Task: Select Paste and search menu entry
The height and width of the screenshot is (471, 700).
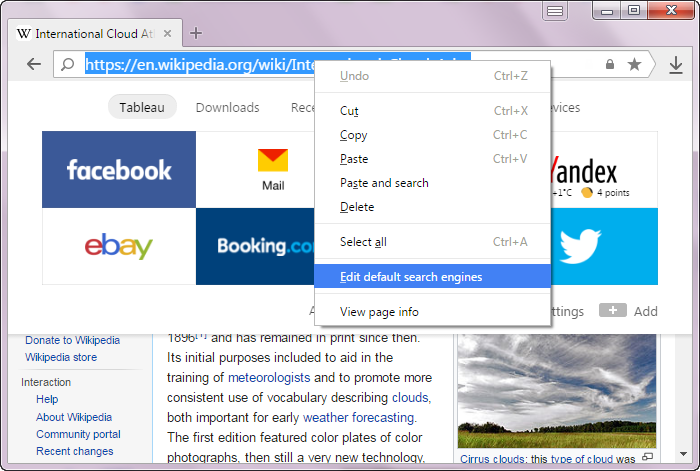Action: point(432,183)
